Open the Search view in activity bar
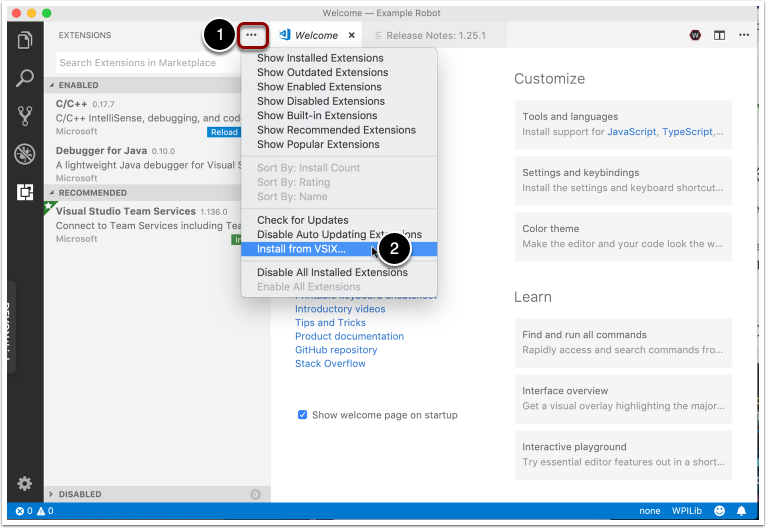 point(25,78)
